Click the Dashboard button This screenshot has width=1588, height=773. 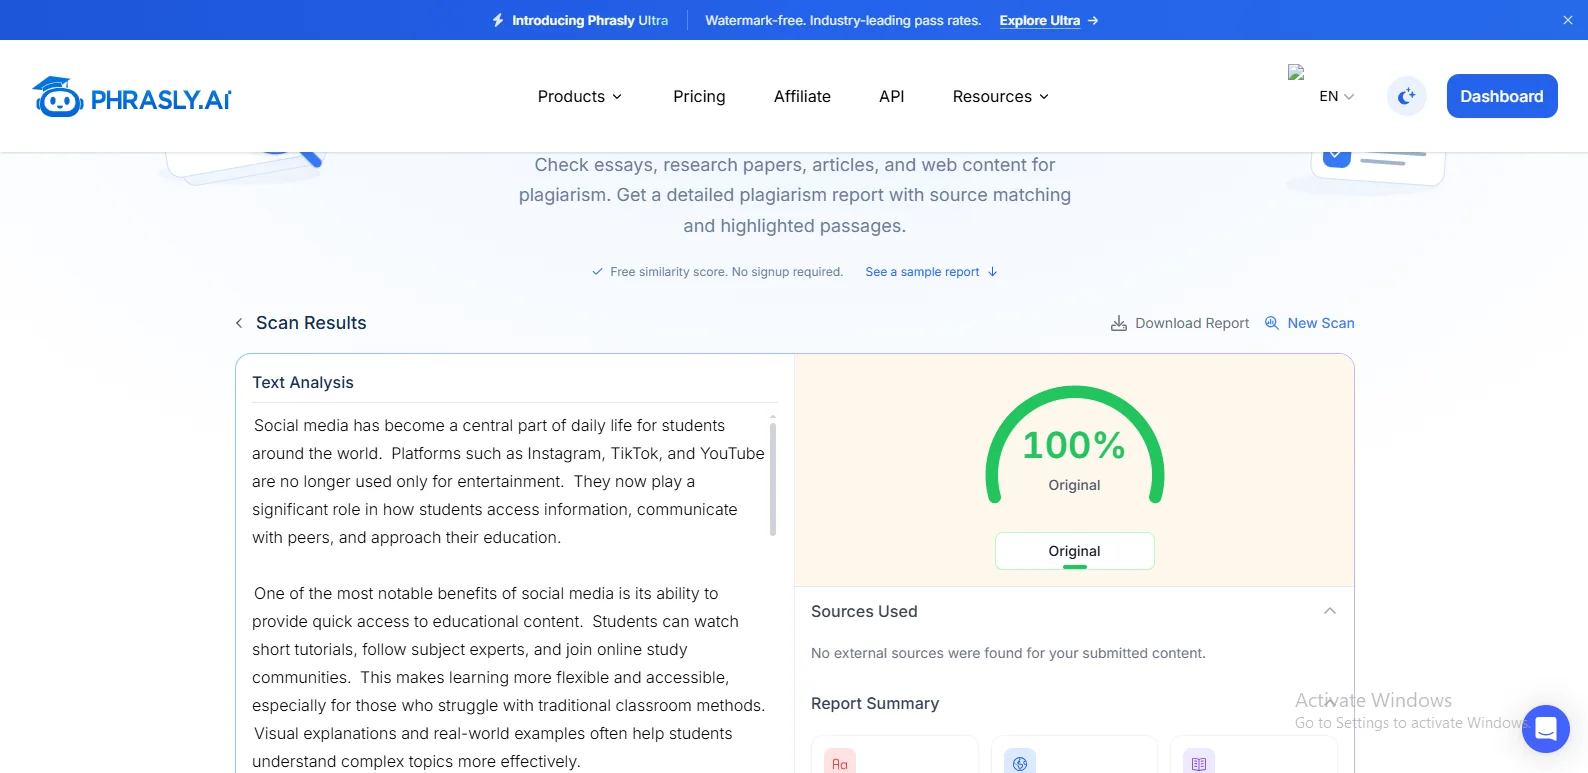click(1502, 96)
